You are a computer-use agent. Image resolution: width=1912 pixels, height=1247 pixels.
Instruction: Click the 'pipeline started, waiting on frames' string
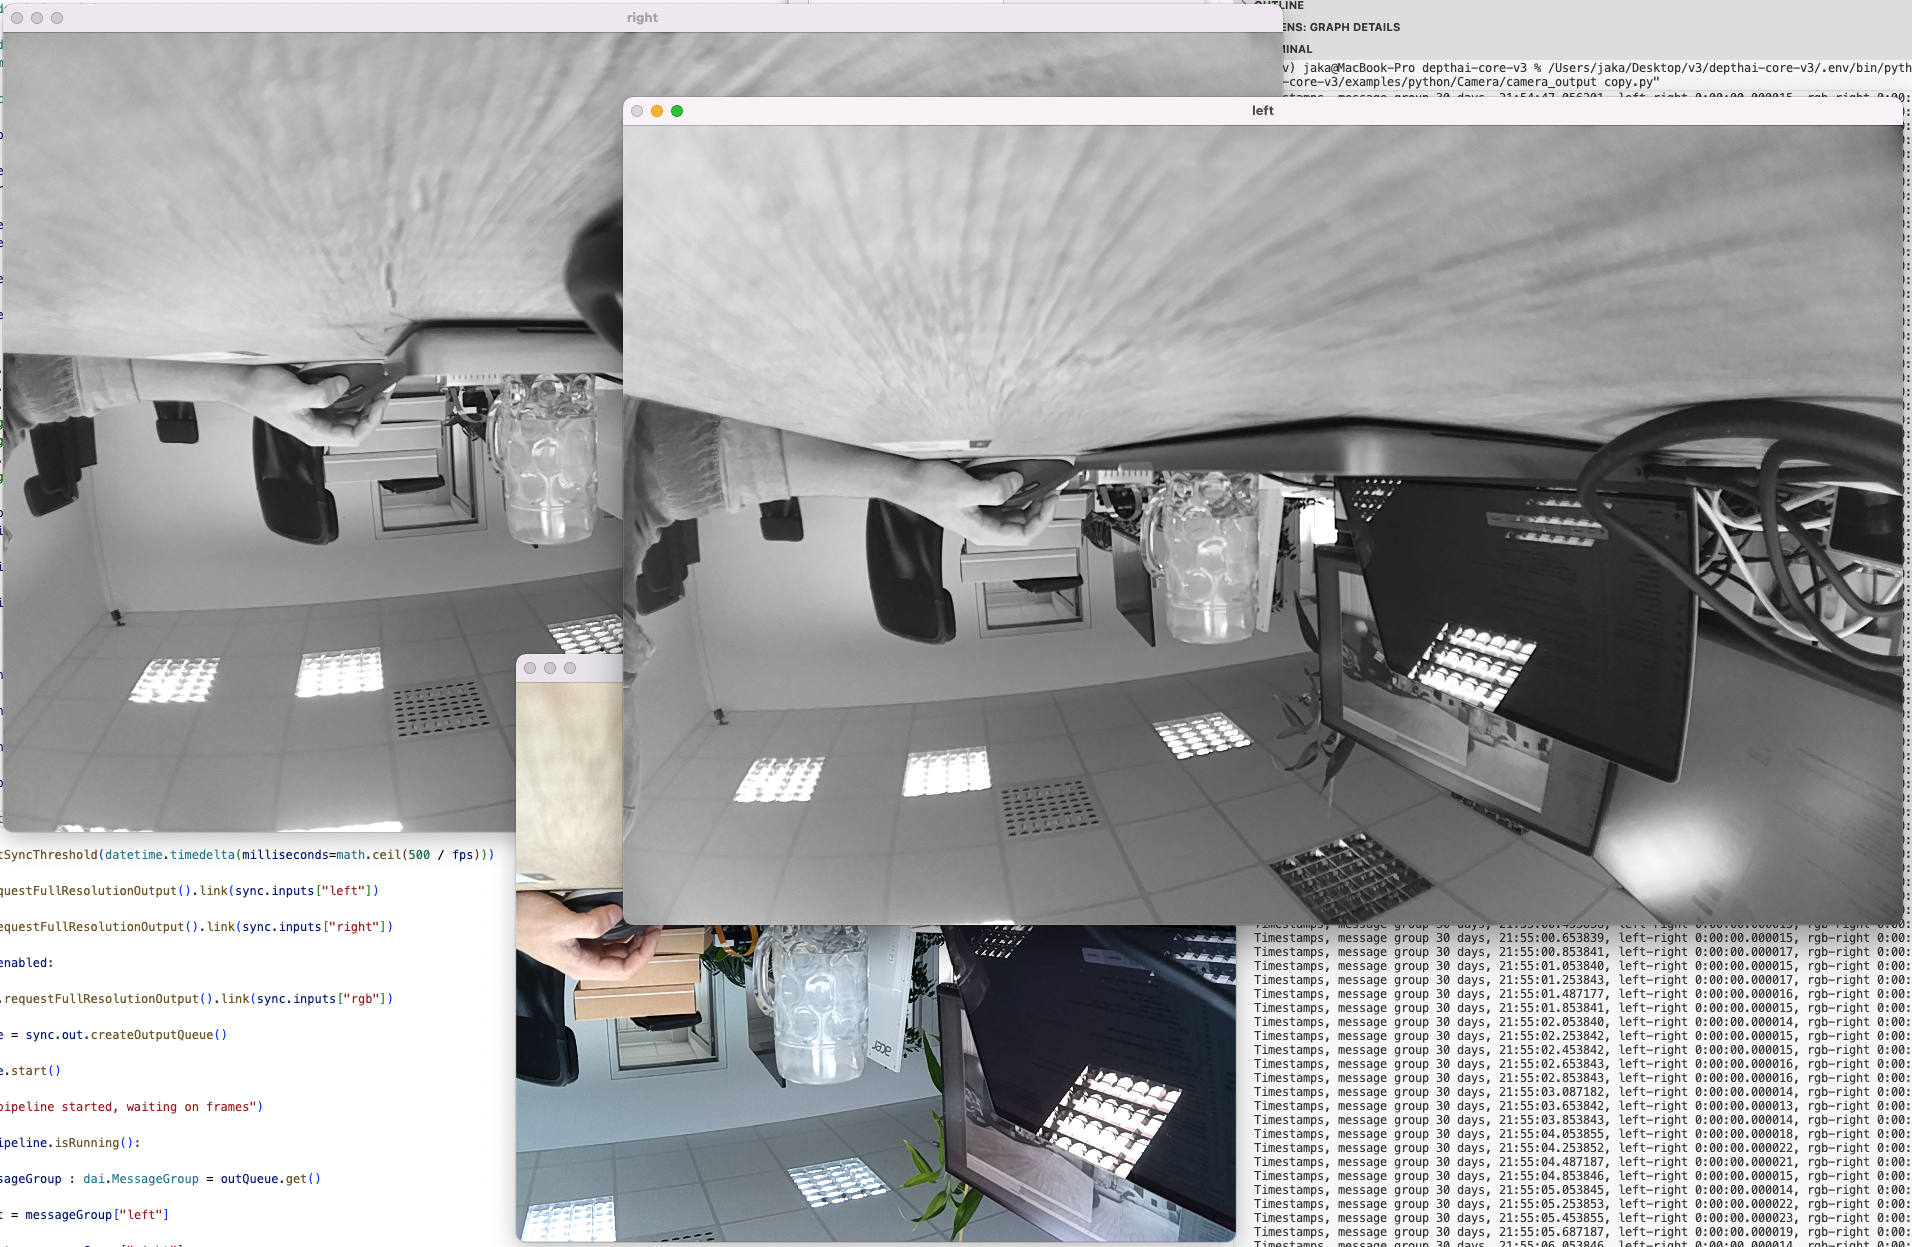(x=130, y=1107)
